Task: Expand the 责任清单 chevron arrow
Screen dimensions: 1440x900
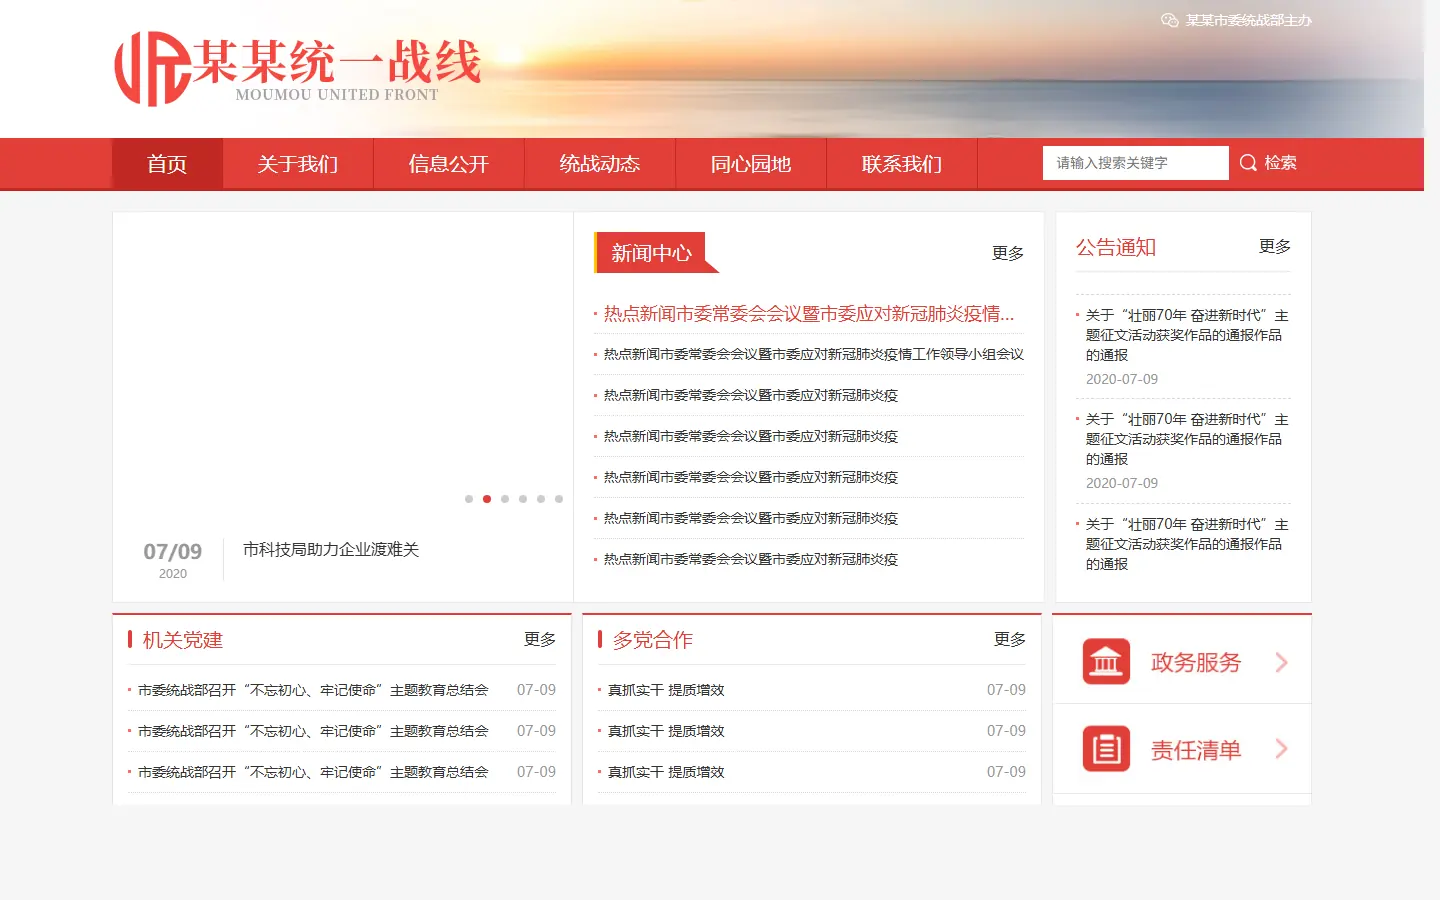Action: click(1281, 749)
